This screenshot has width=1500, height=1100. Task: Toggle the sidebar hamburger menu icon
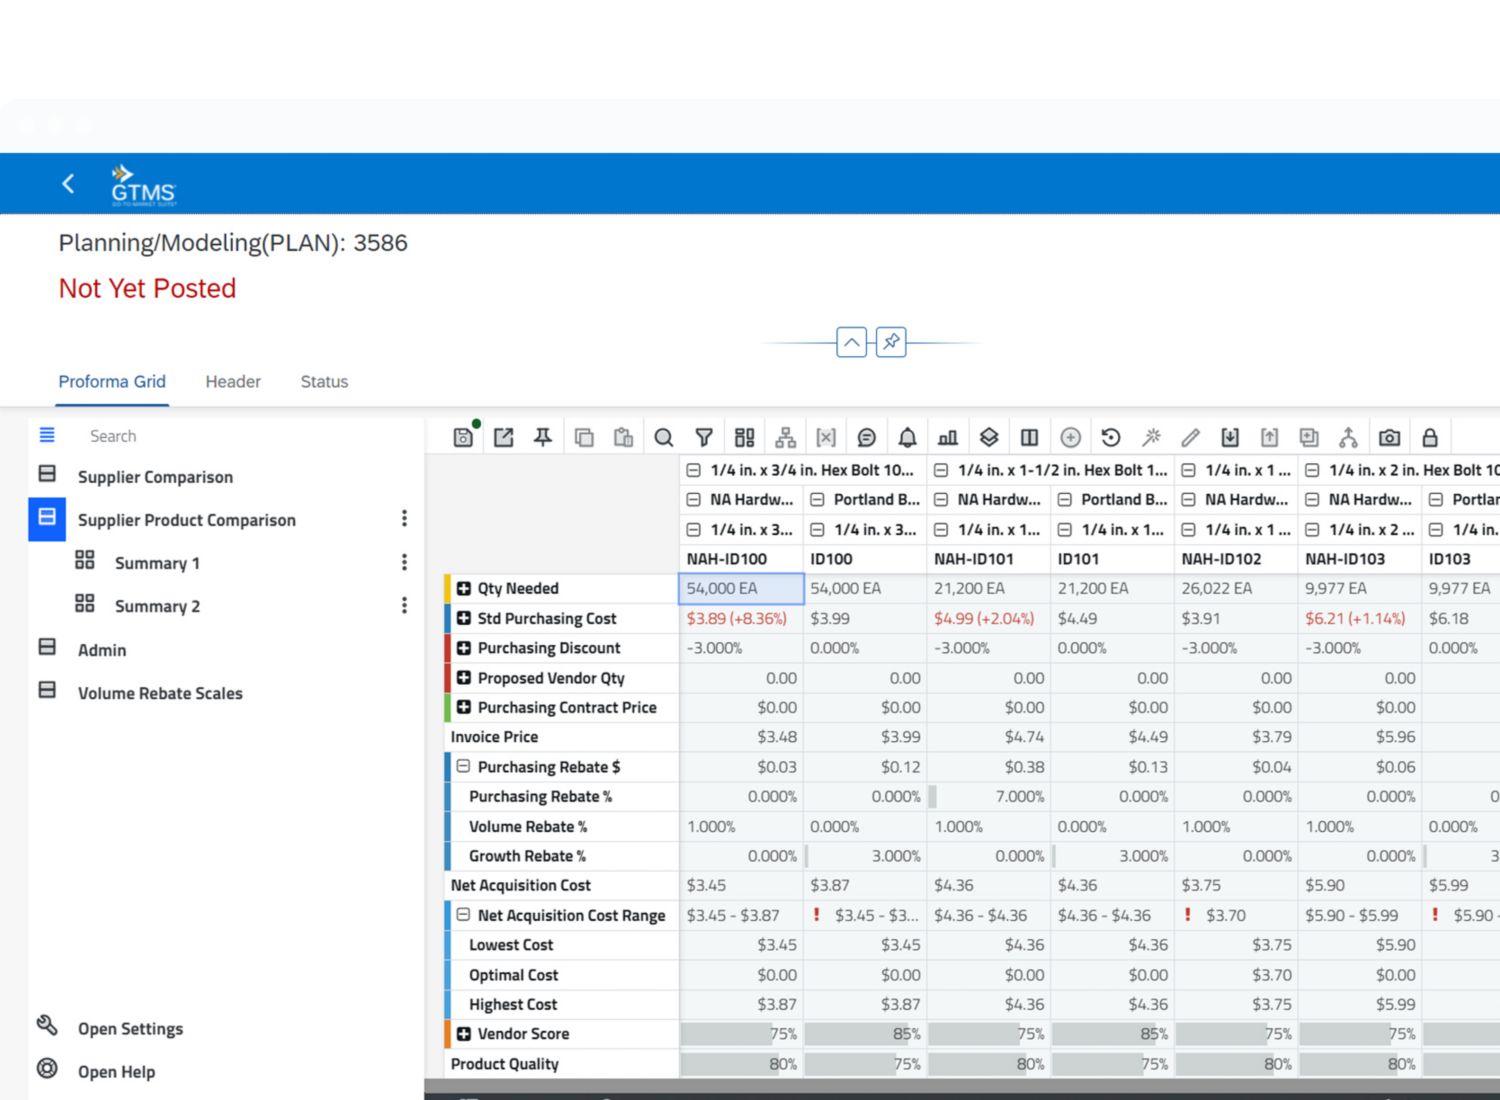click(x=47, y=435)
